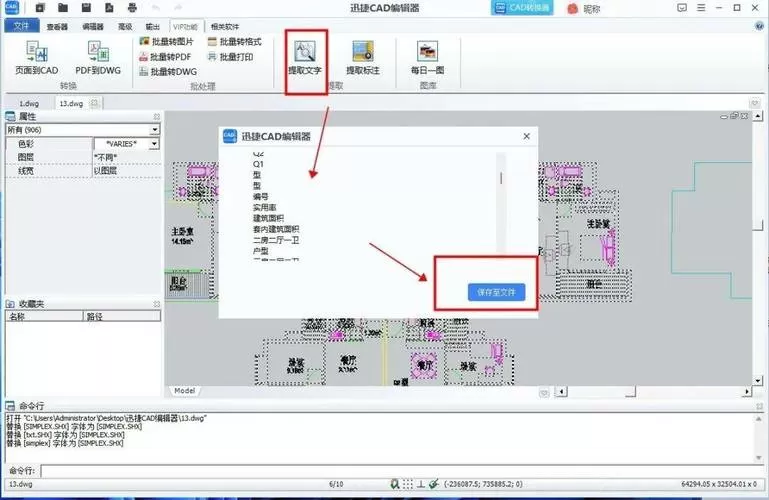Viewport: 769px width, 500px height.
Task: Close the 13.dwg tab with its X
Action: [95, 103]
